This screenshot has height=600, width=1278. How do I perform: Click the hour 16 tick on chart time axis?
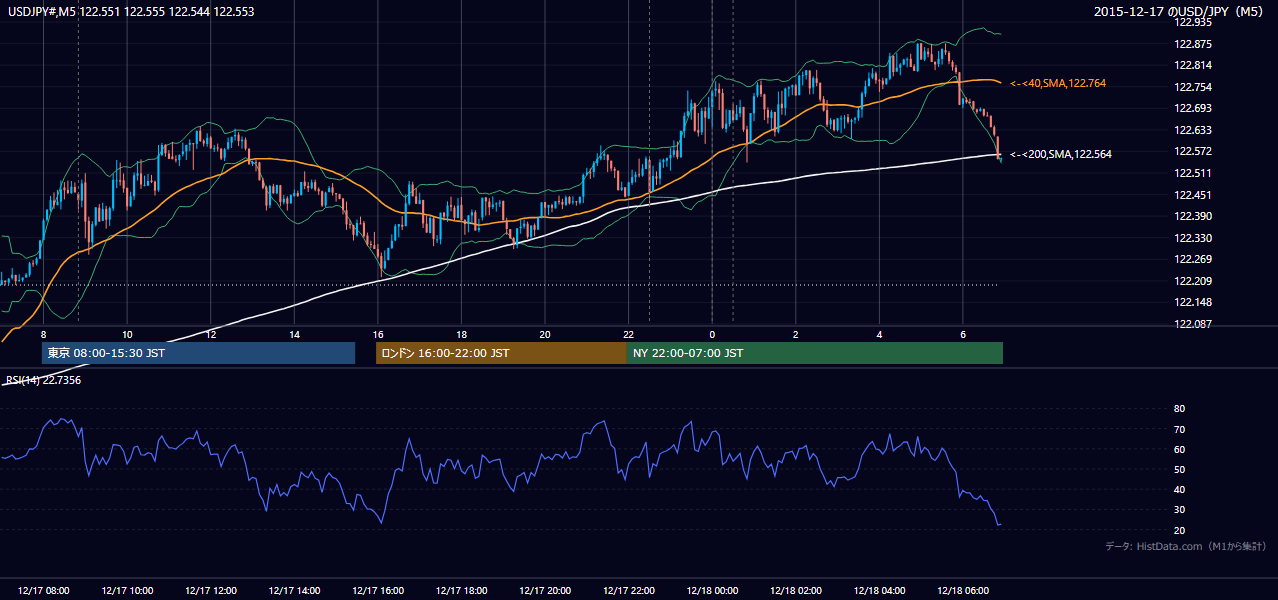pos(377,334)
